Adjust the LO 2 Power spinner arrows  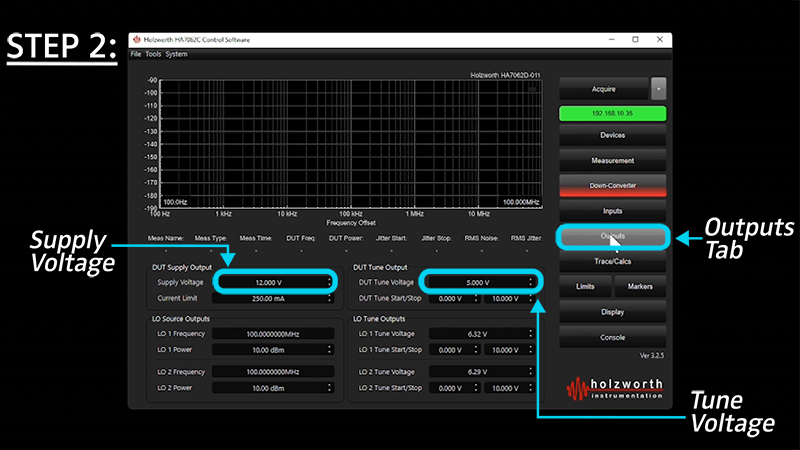tap(329, 388)
